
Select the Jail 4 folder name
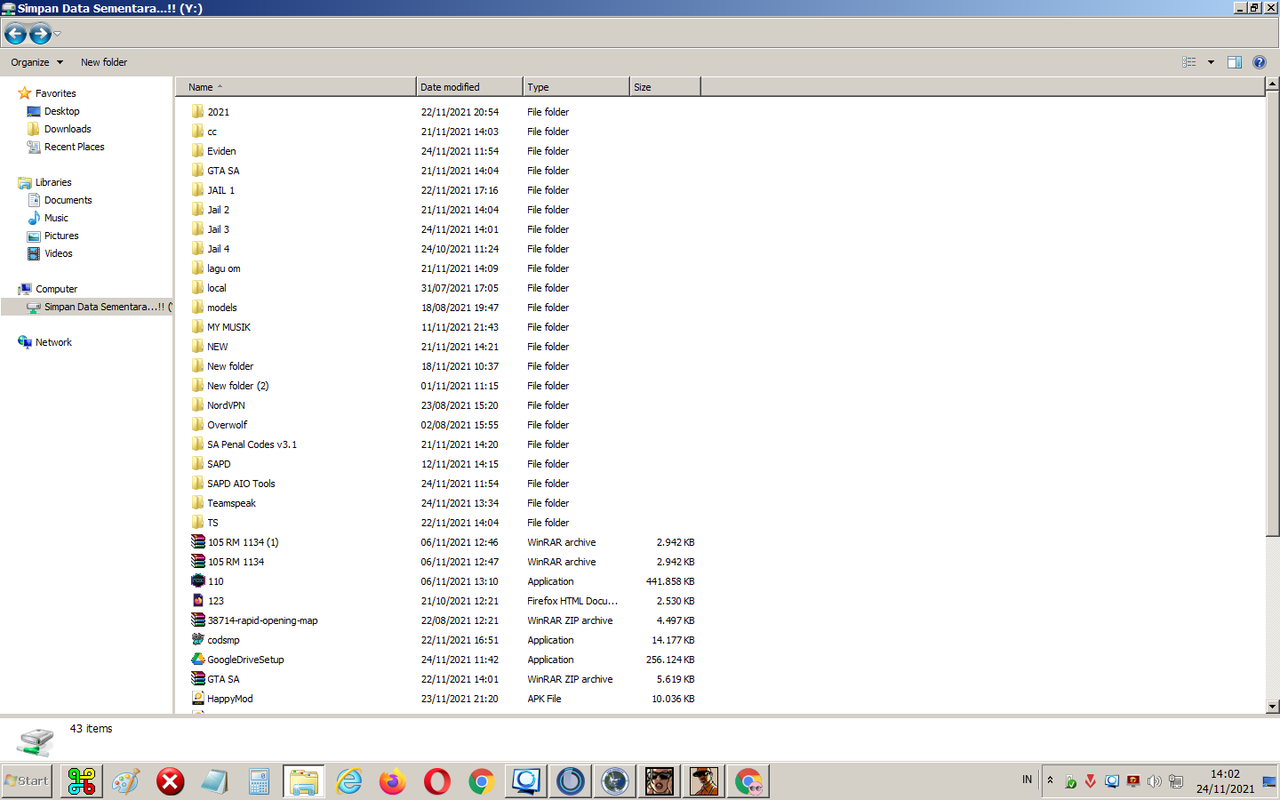tap(218, 249)
